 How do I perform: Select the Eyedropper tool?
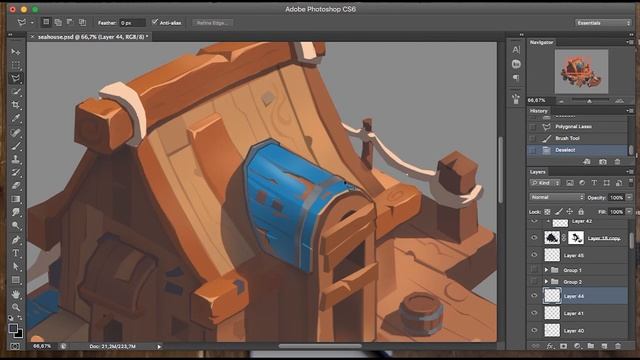click(16, 119)
